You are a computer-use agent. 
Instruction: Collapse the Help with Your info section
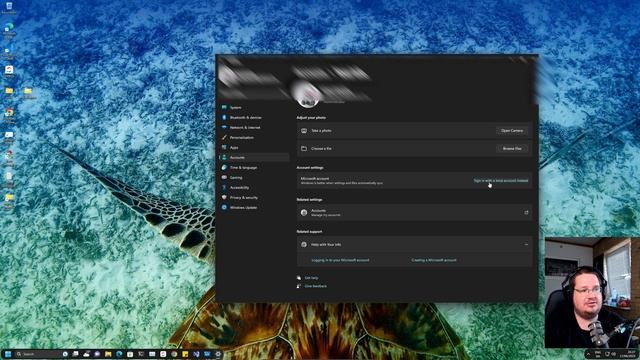526,244
